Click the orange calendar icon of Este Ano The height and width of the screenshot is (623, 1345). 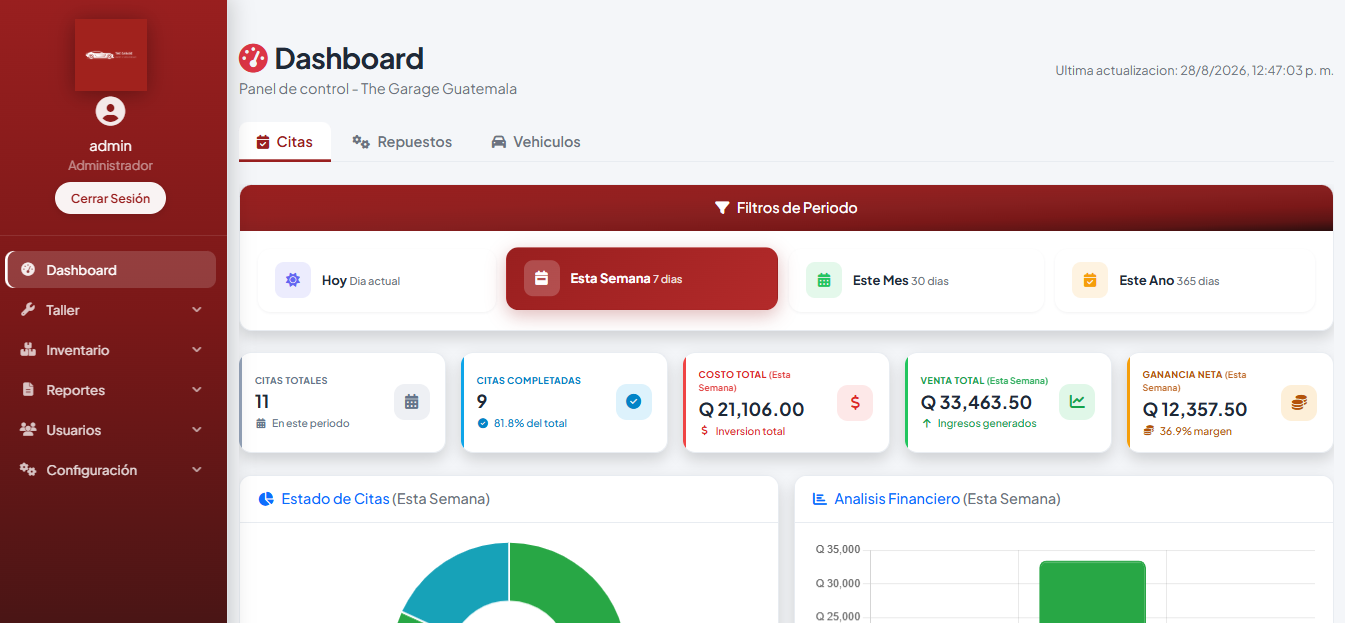[1090, 280]
